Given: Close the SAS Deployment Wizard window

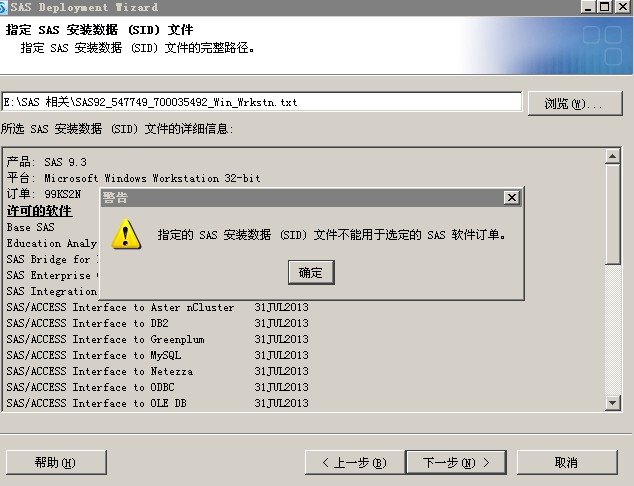Looking at the screenshot, I should [x=623, y=7].
